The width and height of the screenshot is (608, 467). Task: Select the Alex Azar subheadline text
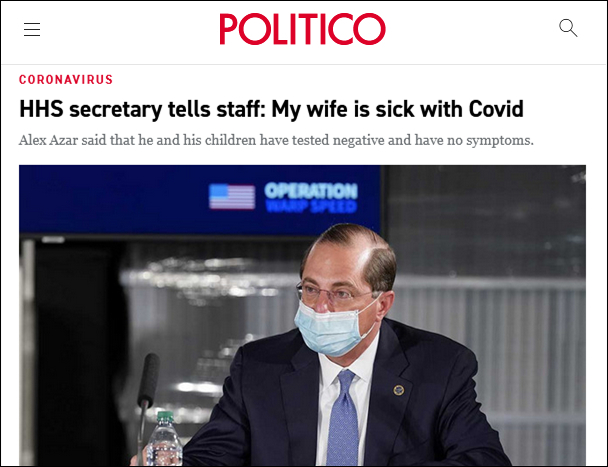(276, 140)
